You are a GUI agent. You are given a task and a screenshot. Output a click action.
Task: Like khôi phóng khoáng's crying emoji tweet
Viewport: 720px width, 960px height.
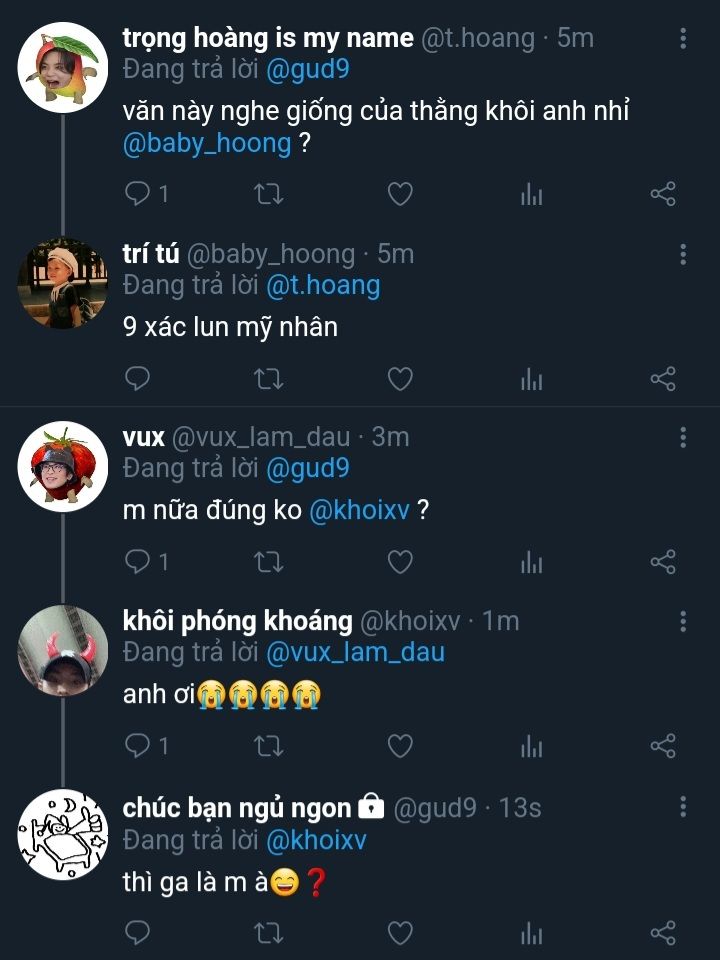coord(400,746)
